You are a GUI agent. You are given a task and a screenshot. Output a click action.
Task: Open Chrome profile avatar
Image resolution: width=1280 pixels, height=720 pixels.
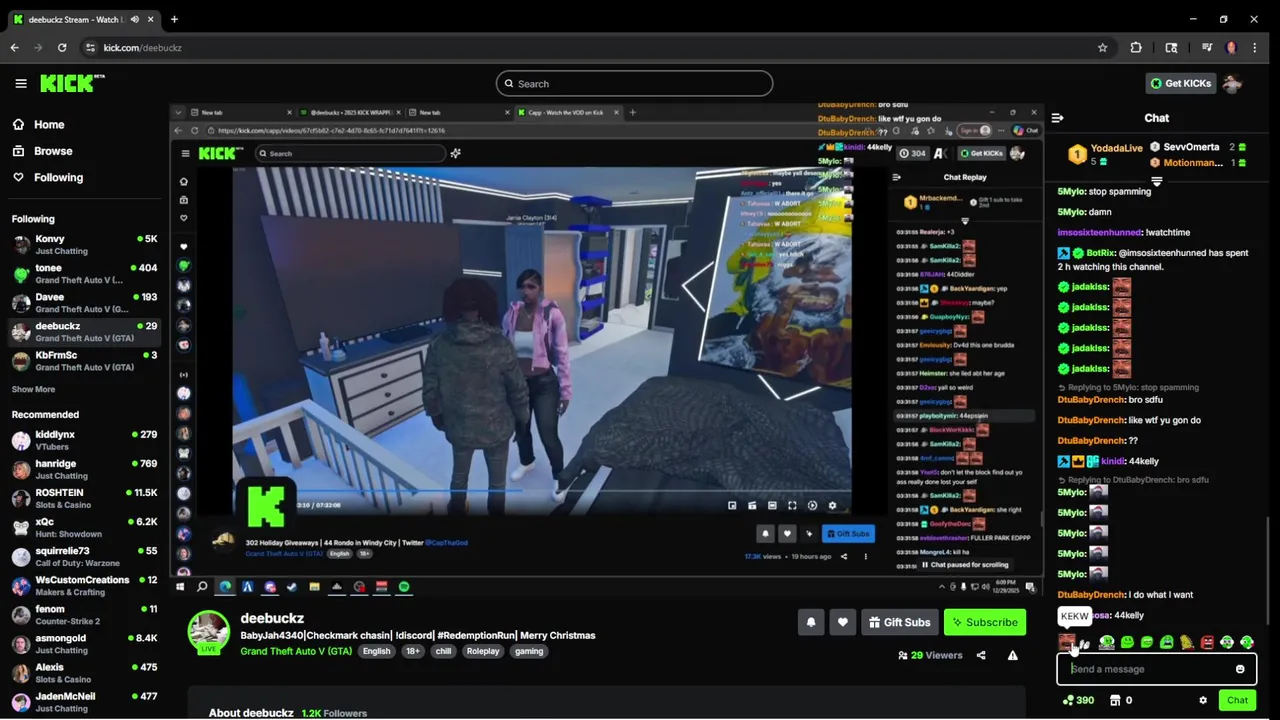(x=1231, y=48)
